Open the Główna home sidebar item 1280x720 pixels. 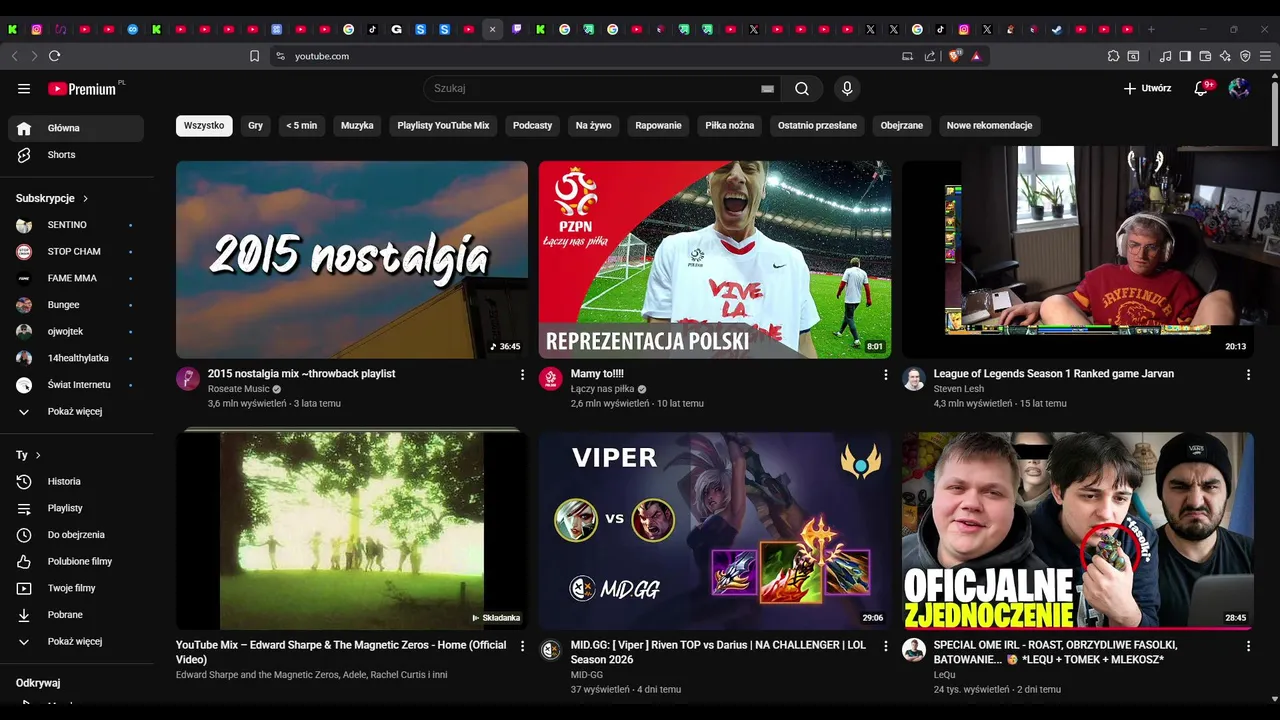point(76,128)
